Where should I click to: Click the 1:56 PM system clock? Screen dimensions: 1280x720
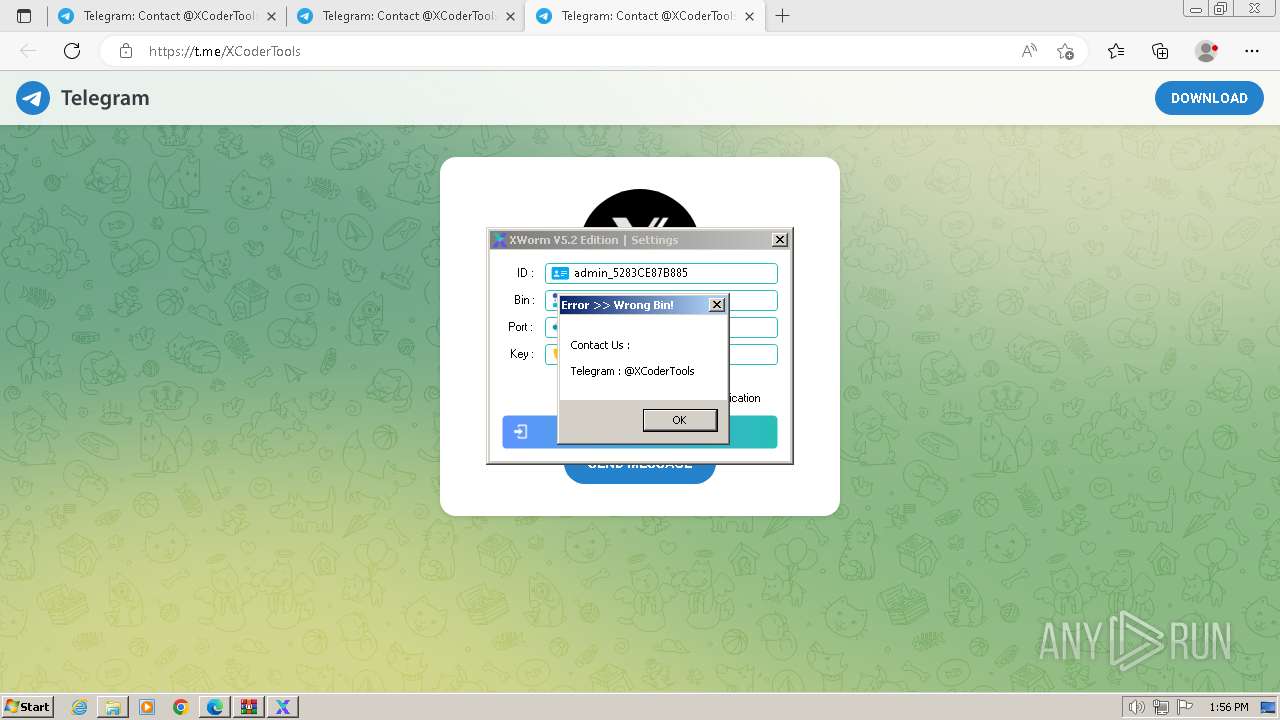tap(1229, 707)
